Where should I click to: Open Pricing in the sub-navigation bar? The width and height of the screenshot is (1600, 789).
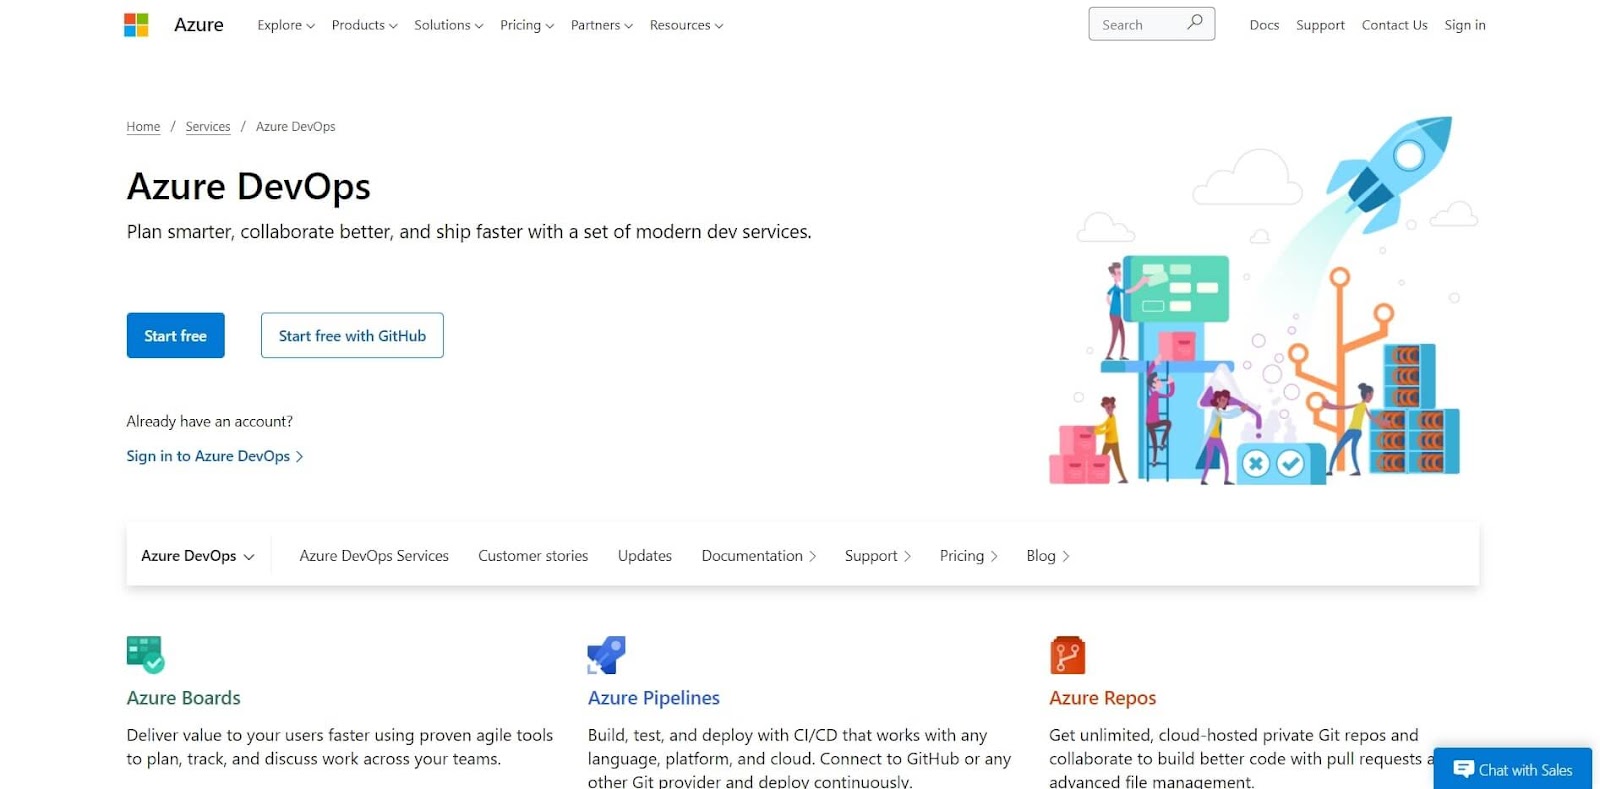(969, 556)
